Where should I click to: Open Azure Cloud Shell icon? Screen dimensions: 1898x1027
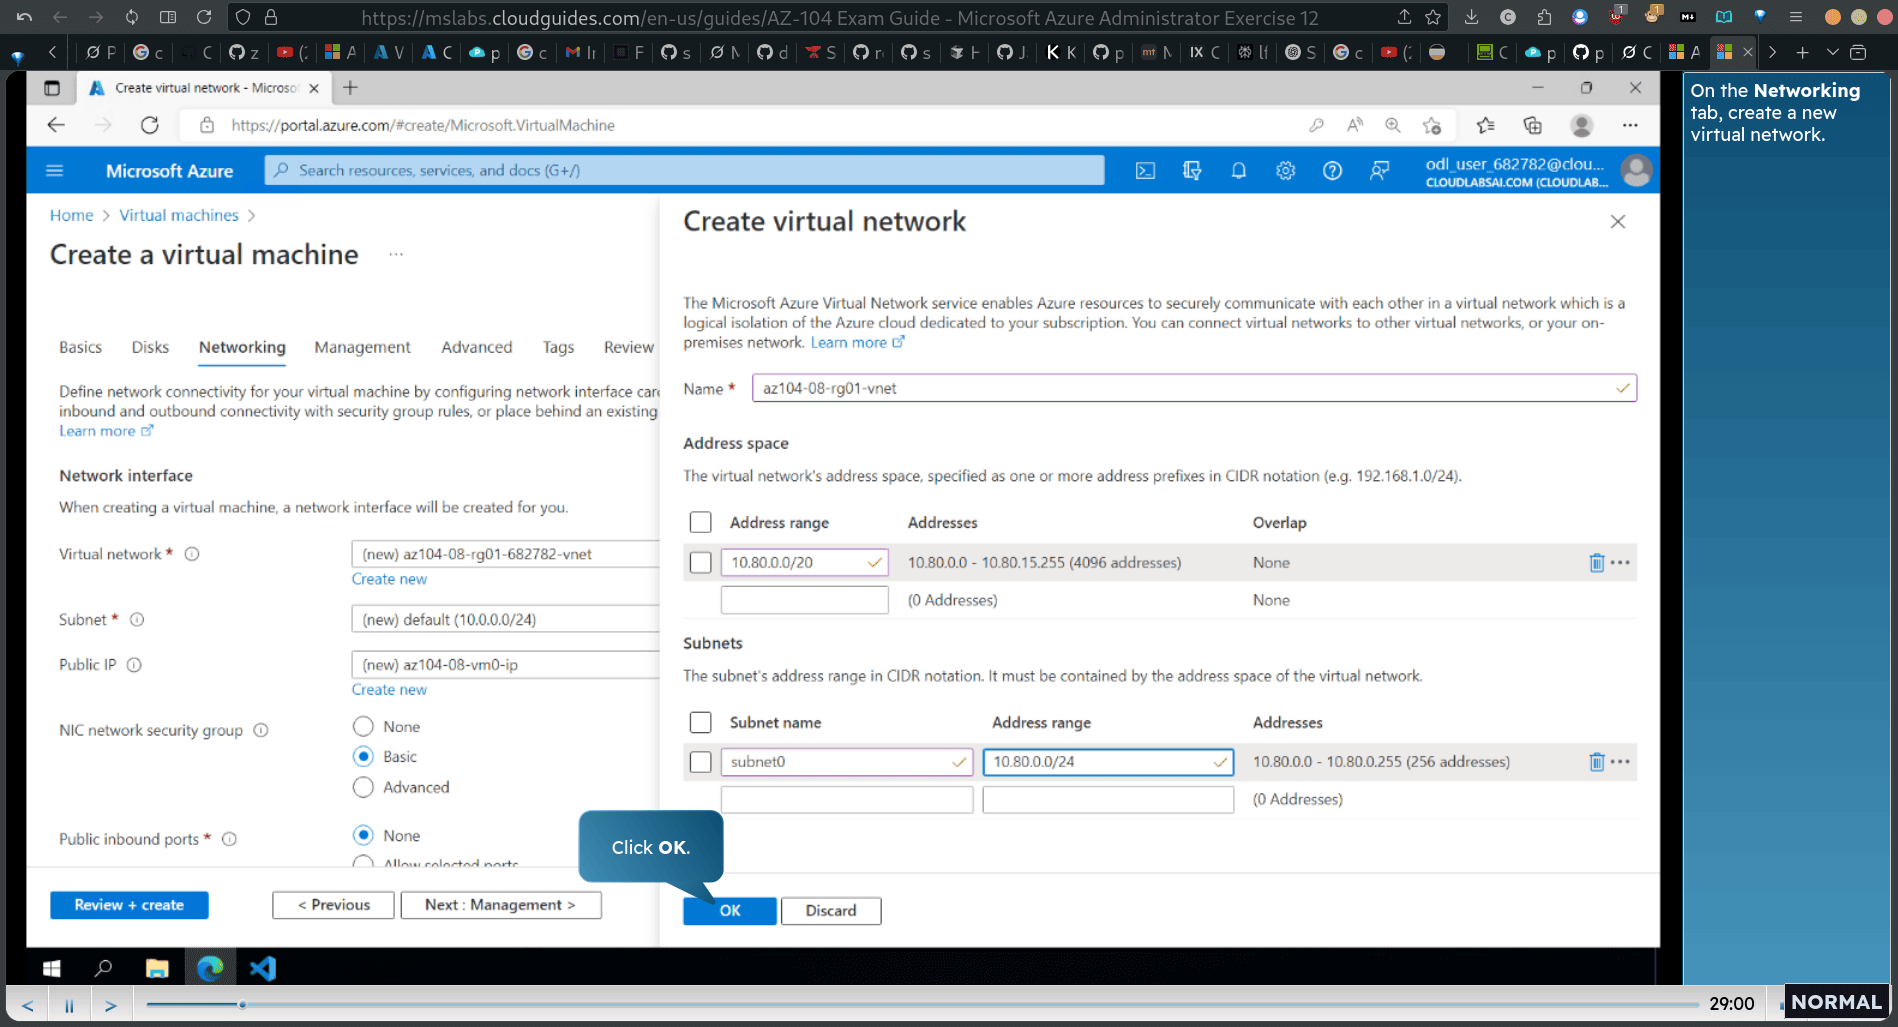(x=1145, y=171)
